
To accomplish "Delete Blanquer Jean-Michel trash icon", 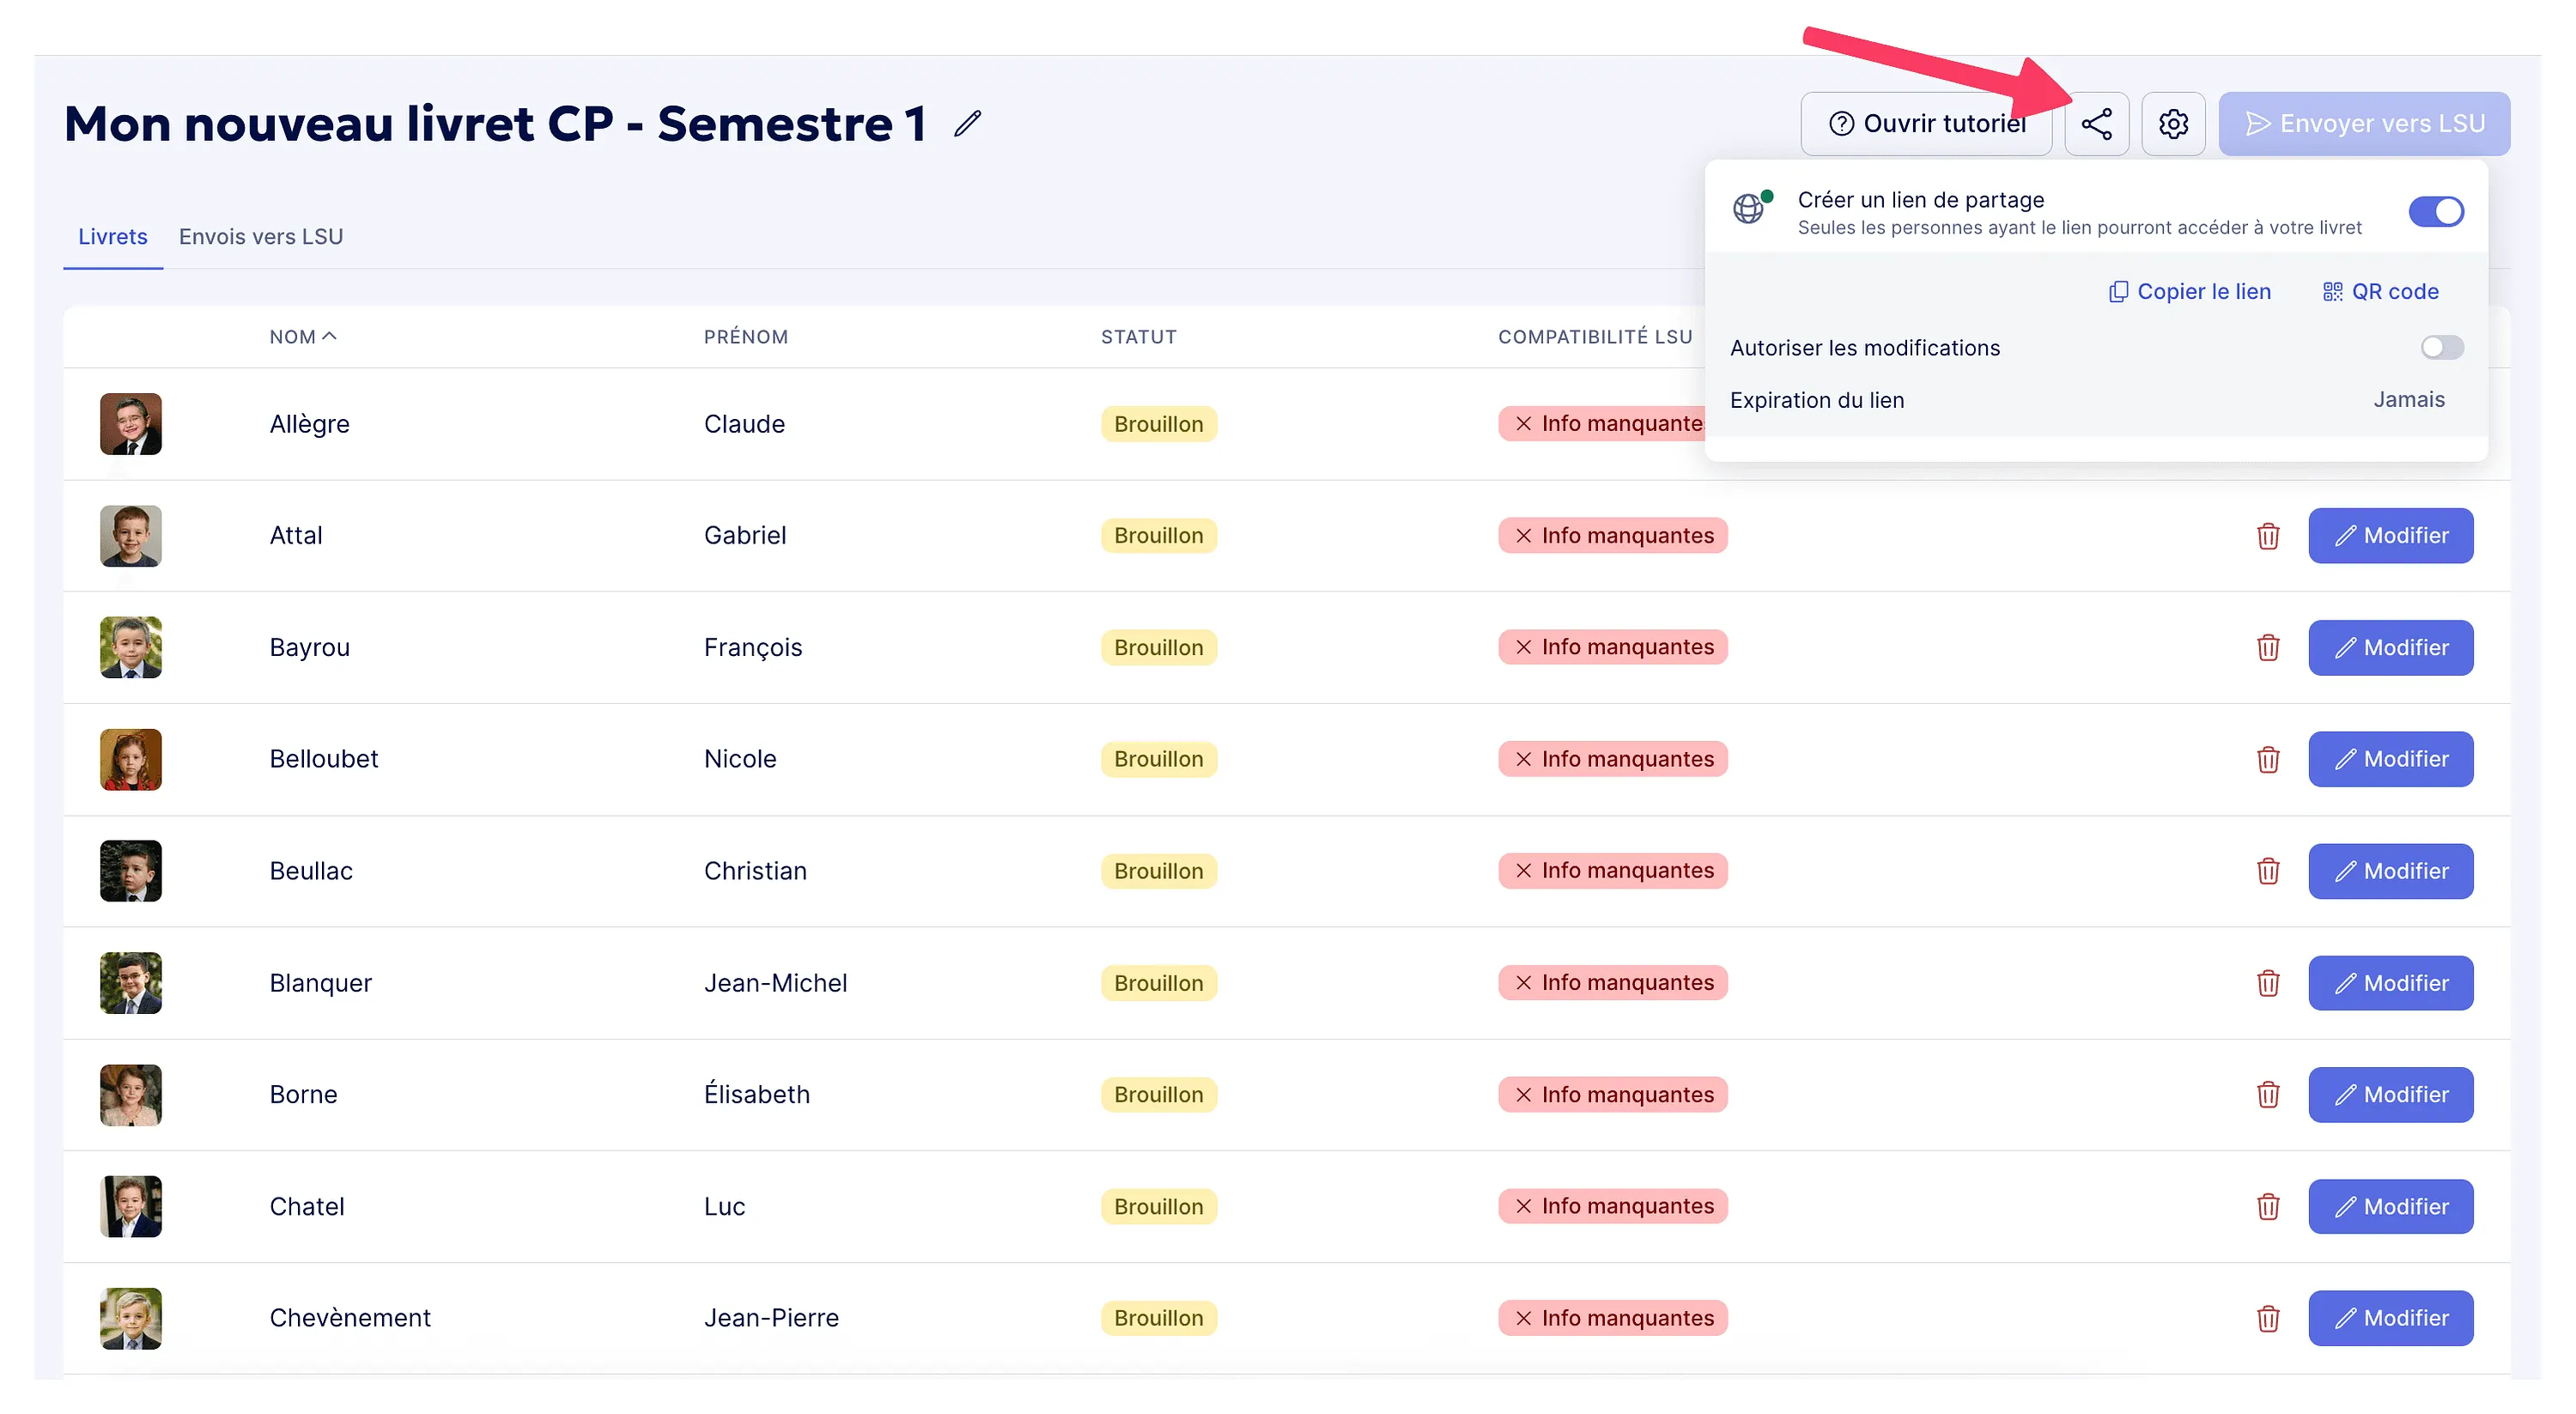I will click(x=2267, y=983).
